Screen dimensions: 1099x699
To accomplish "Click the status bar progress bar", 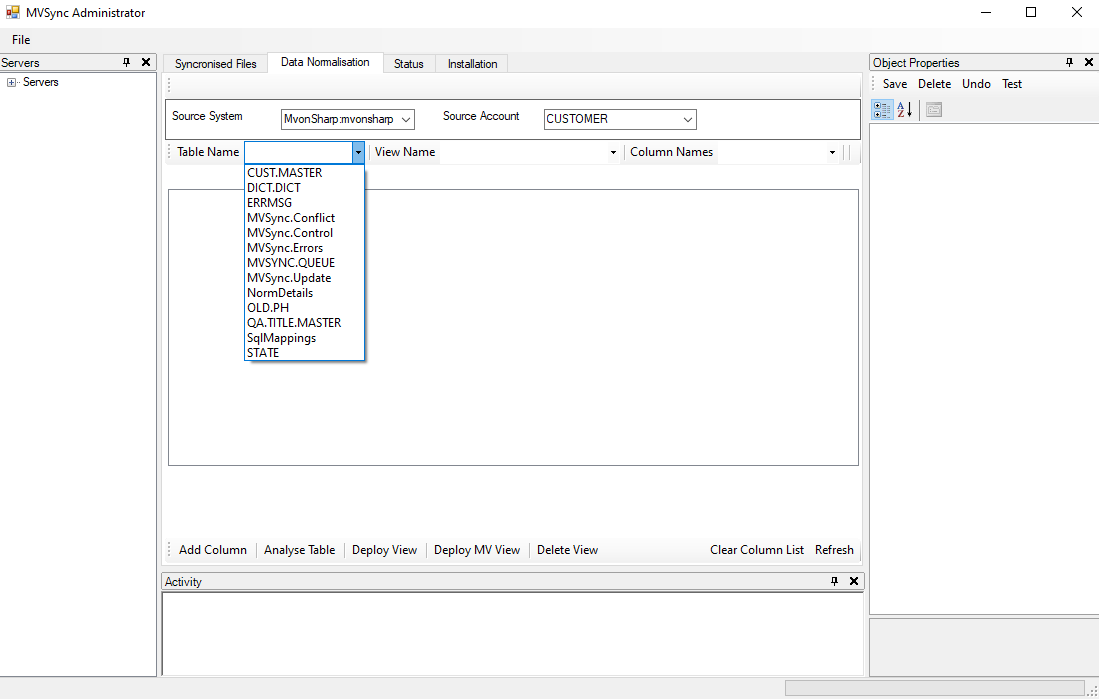I will [x=934, y=688].
